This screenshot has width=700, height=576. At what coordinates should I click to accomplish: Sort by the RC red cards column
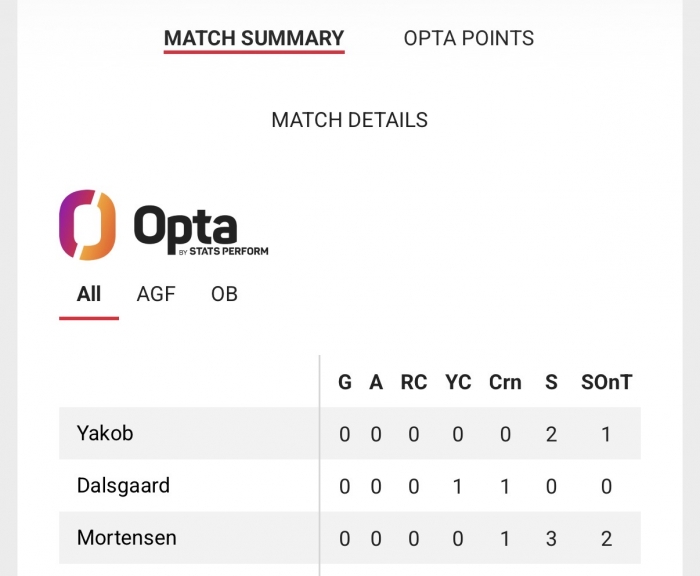(x=414, y=382)
